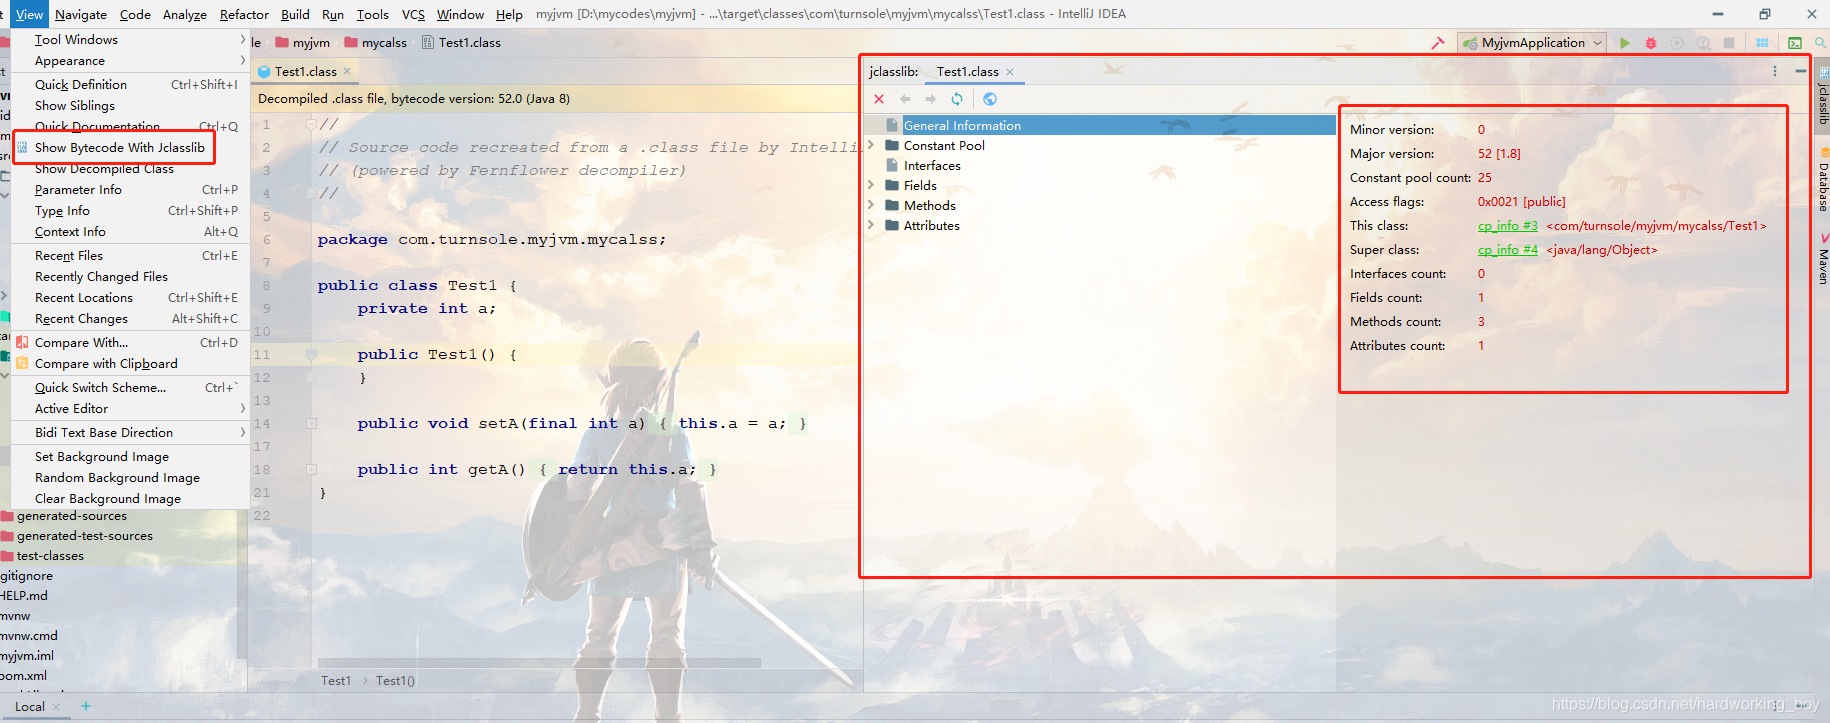Expand the Fields tree node

[x=871, y=185]
